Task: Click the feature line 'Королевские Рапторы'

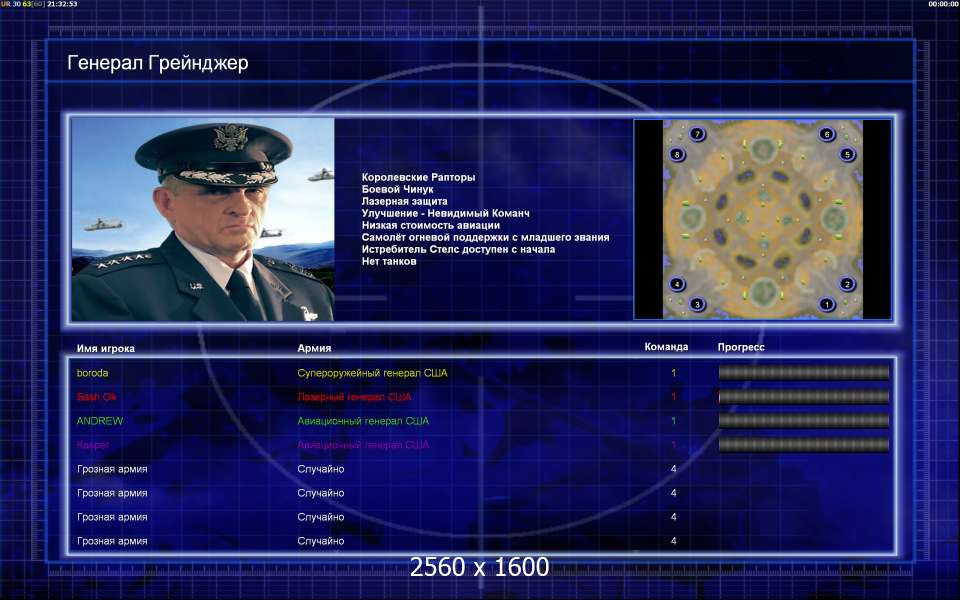Action: point(418,178)
